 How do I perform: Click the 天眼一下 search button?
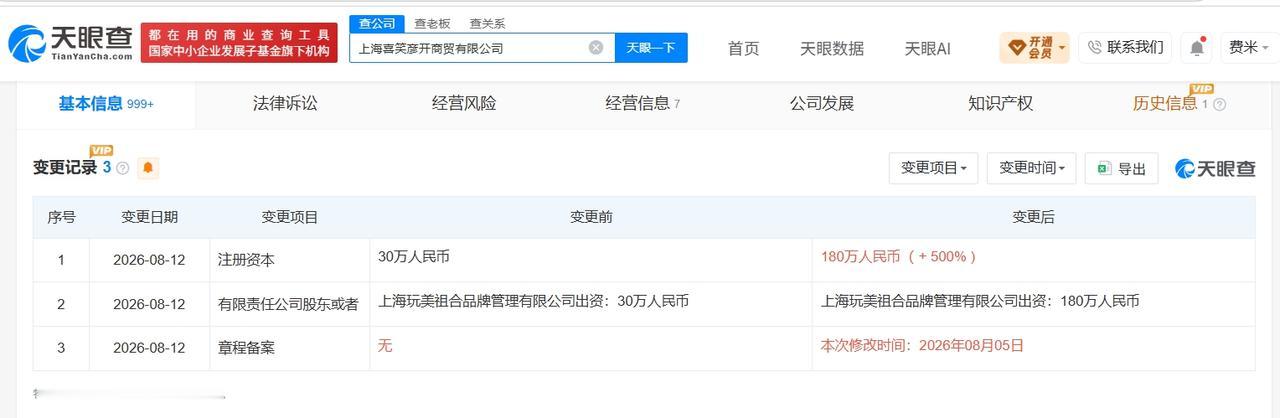click(x=651, y=47)
